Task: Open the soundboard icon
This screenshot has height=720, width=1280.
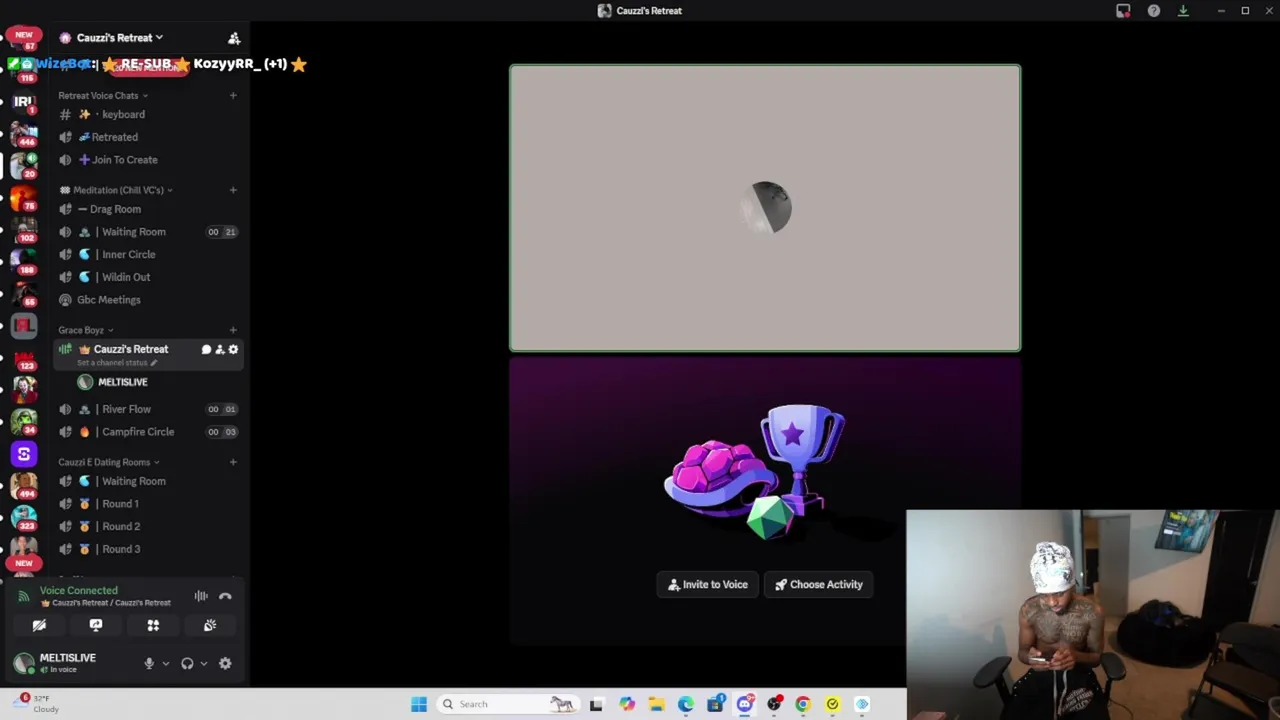Action: tap(210, 625)
